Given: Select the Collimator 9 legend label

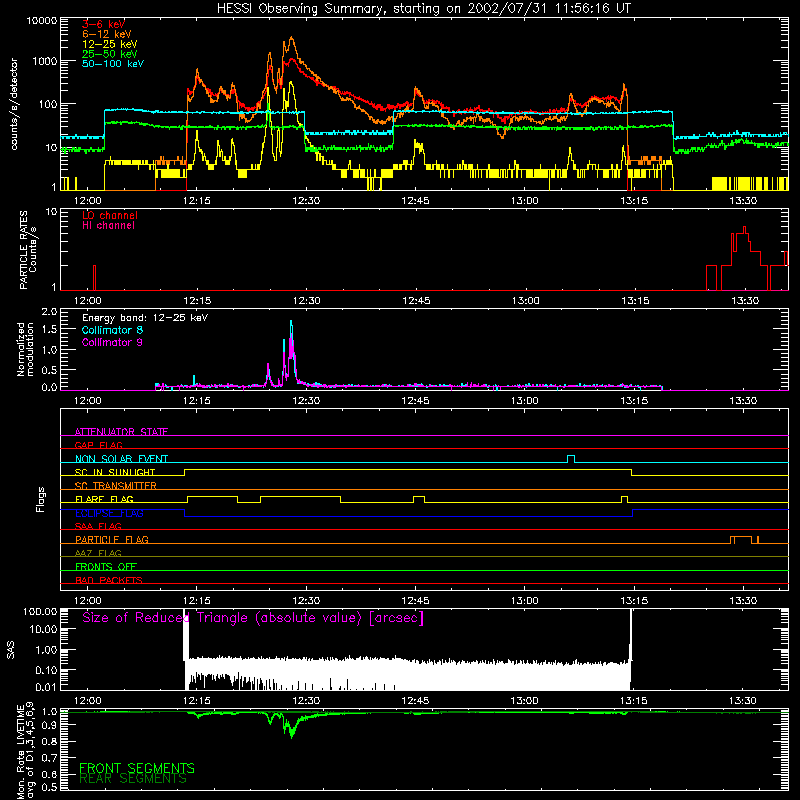Looking at the screenshot, I should click(x=112, y=342).
